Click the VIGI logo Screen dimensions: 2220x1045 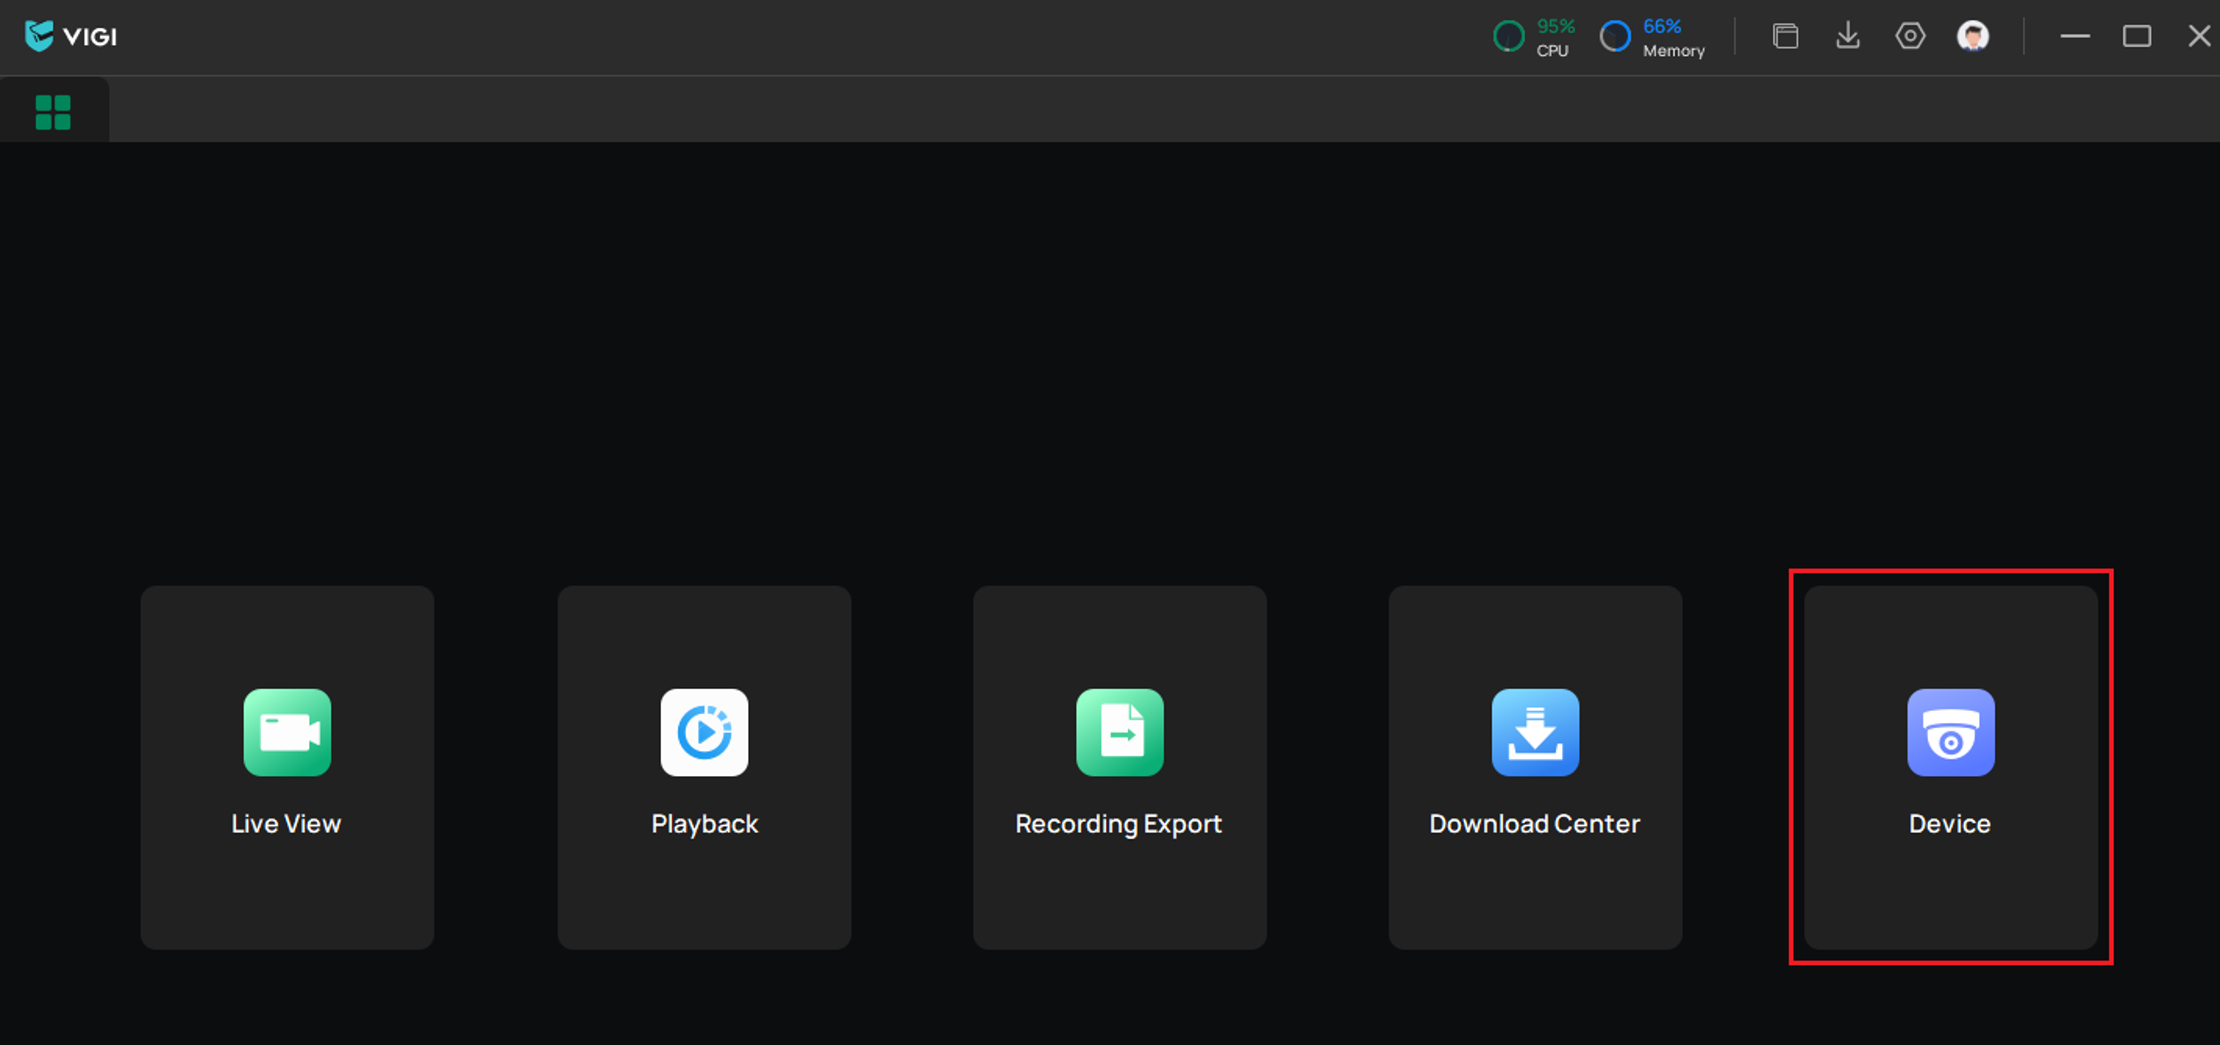70,36
